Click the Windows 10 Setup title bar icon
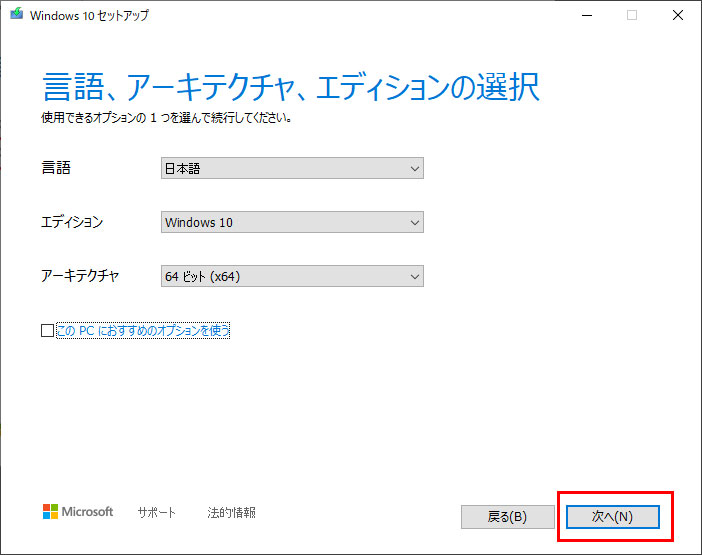This screenshot has width=702, height=555. 17,14
